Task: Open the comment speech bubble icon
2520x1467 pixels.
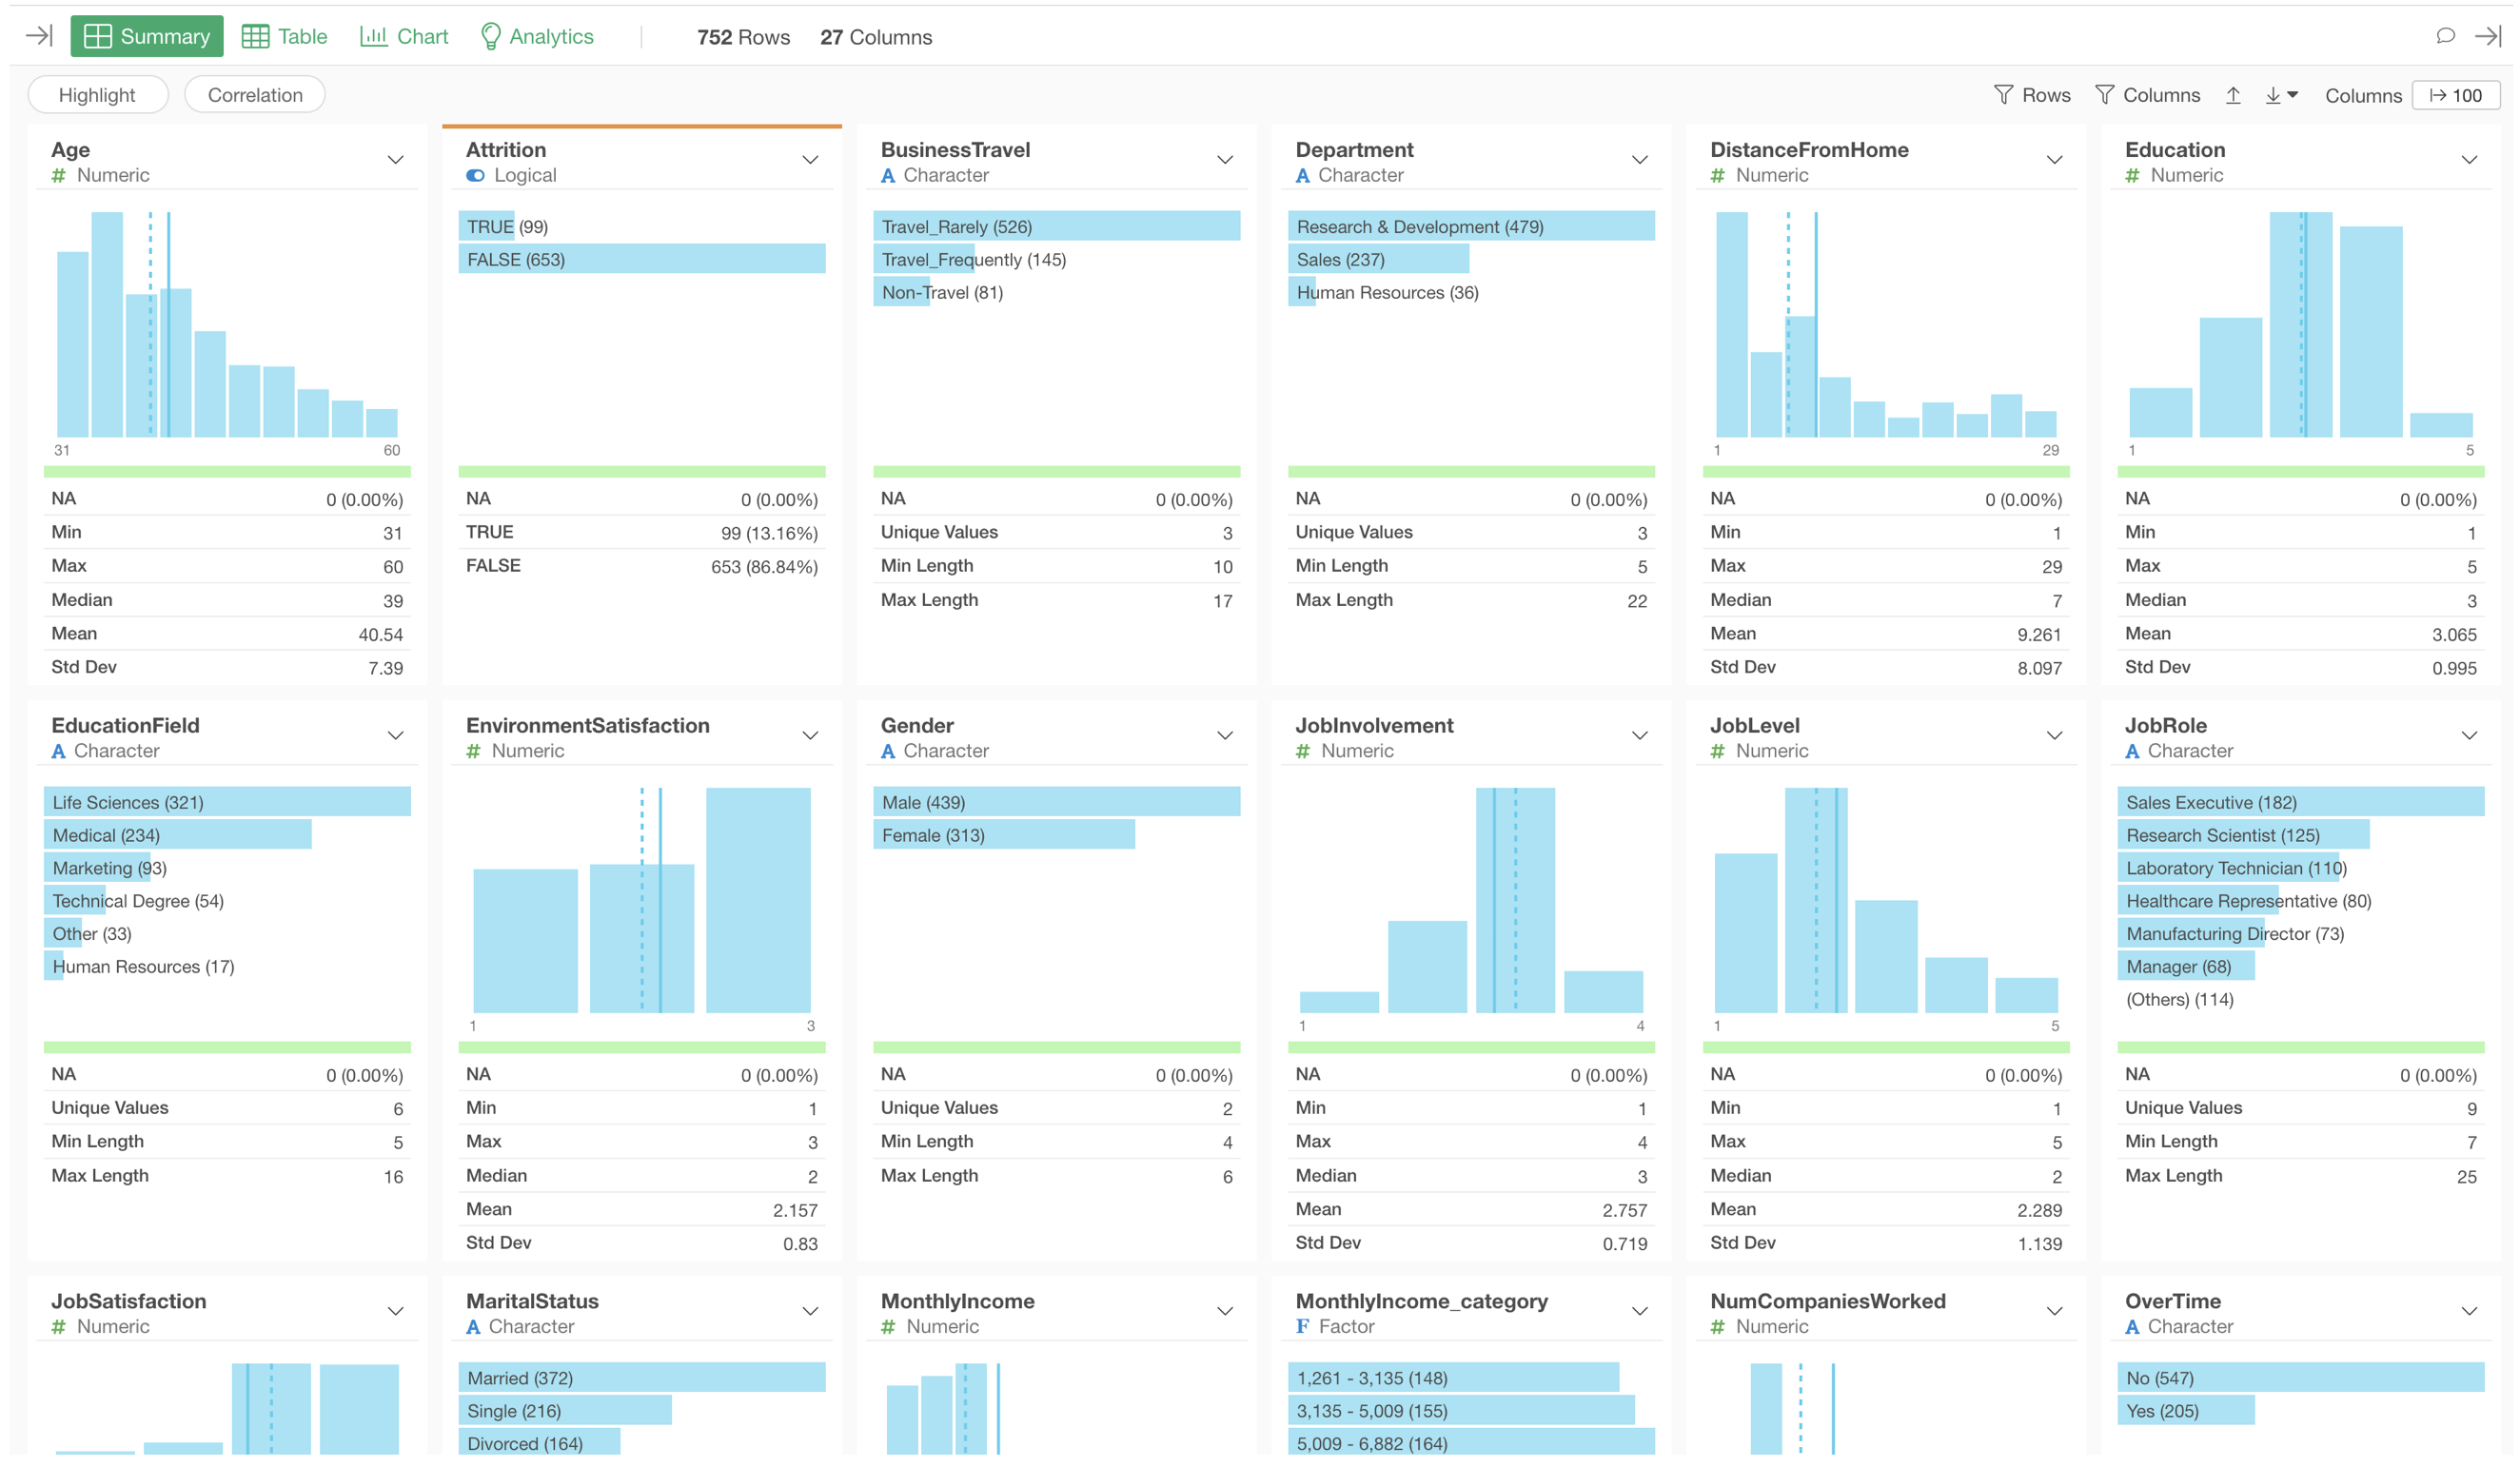Action: click(x=2445, y=36)
